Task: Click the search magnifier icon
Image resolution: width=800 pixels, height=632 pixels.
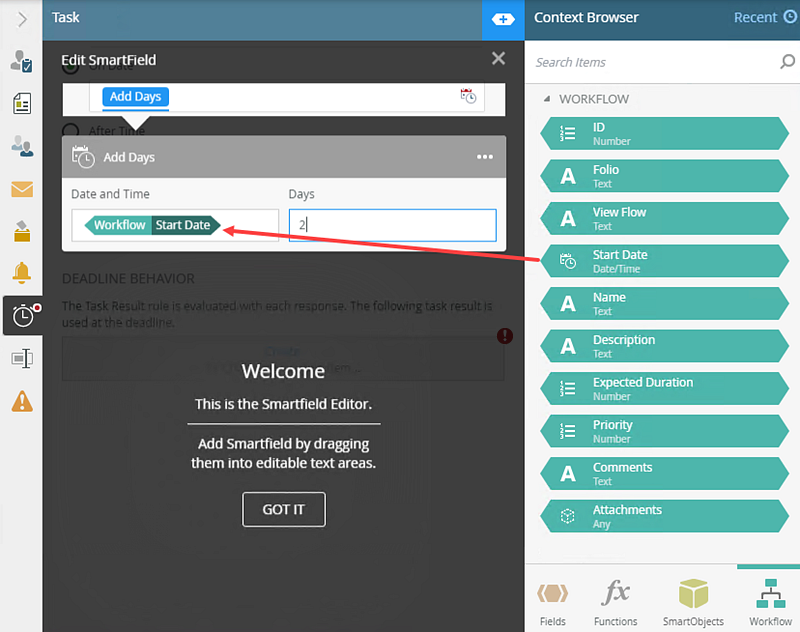Action: (787, 62)
